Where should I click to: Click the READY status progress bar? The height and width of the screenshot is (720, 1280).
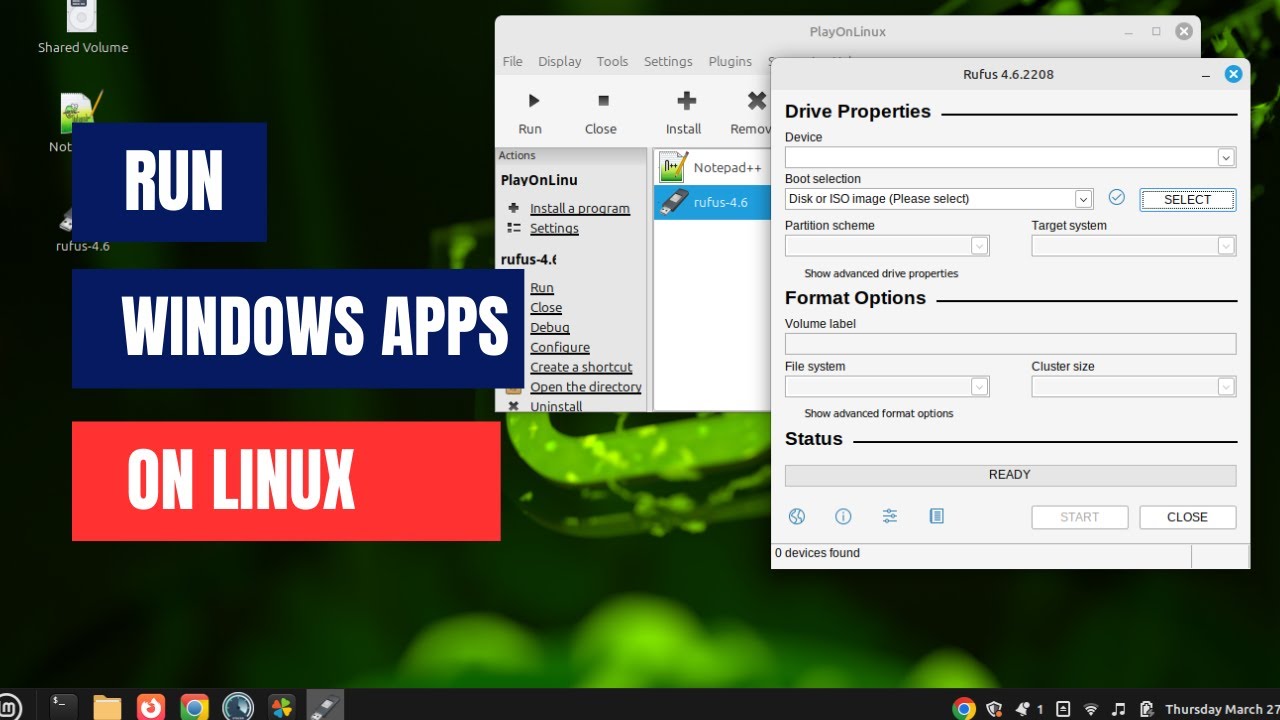pos(1010,475)
